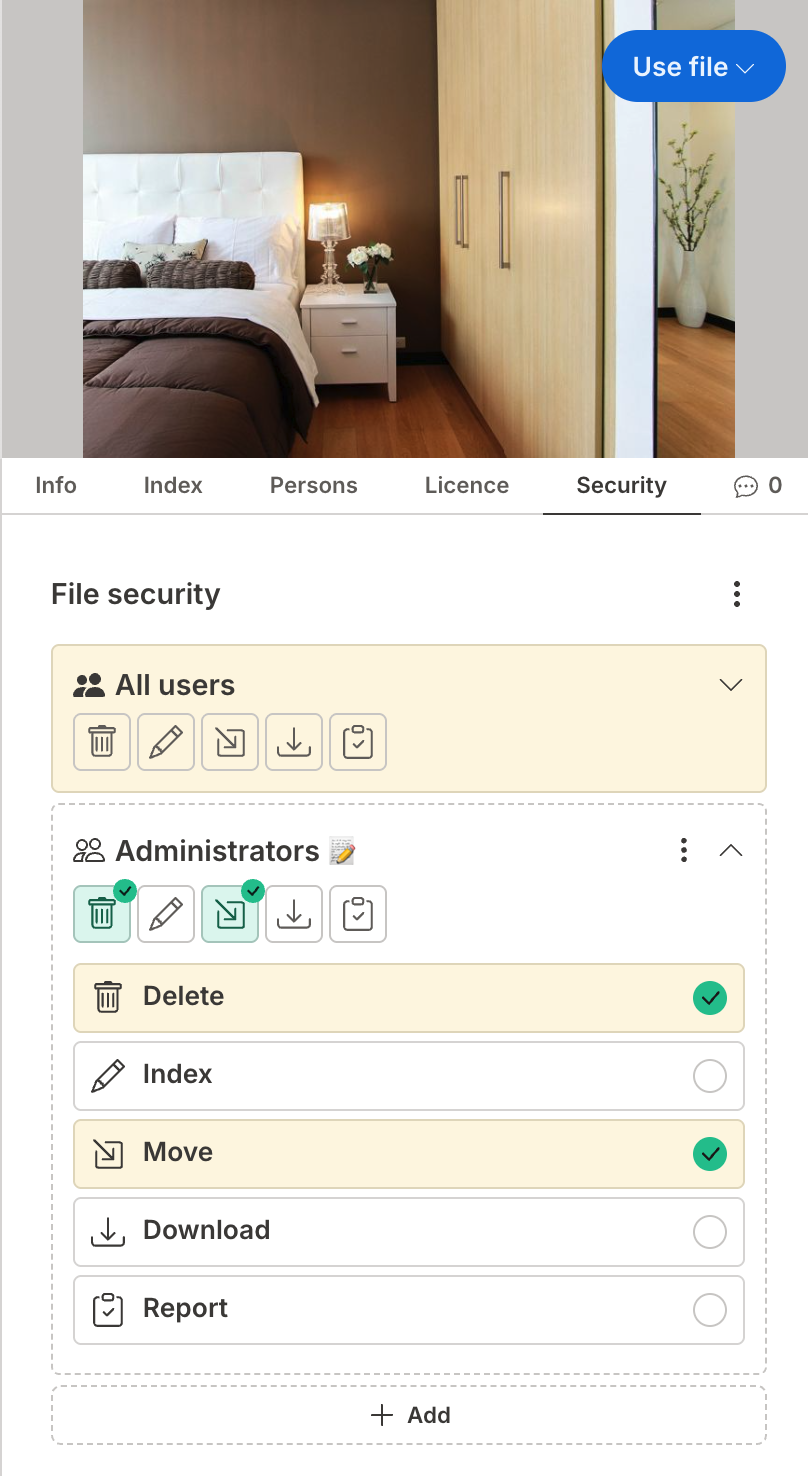This screenshot has width=808, height=1476.
Task: Enable the Index permission checkbox
Action: pyautogui.click(x=710, y=1076)
